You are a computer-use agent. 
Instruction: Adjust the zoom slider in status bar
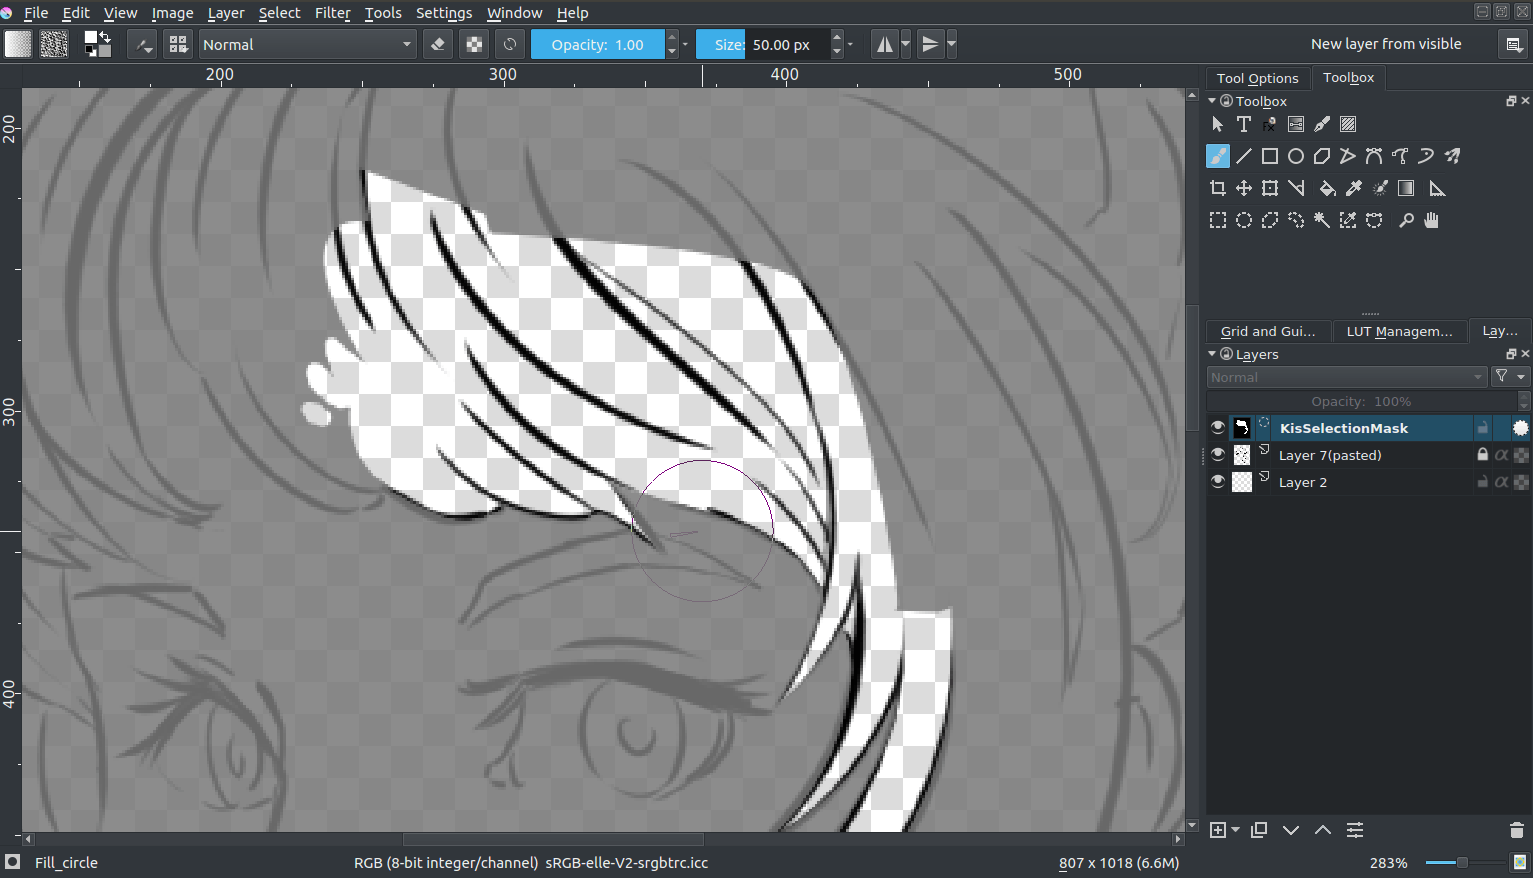[1462, 862]
